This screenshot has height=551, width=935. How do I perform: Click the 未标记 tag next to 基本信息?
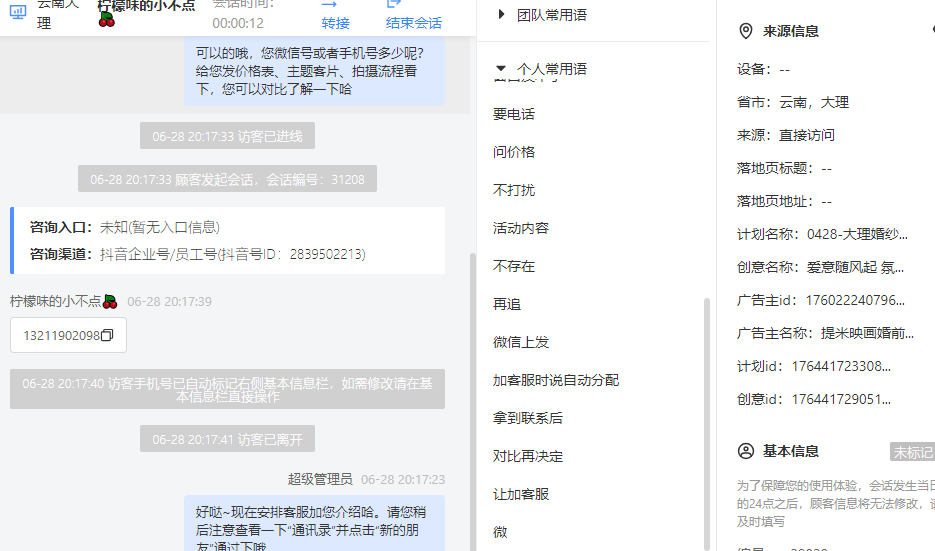[x=912, y=452]
